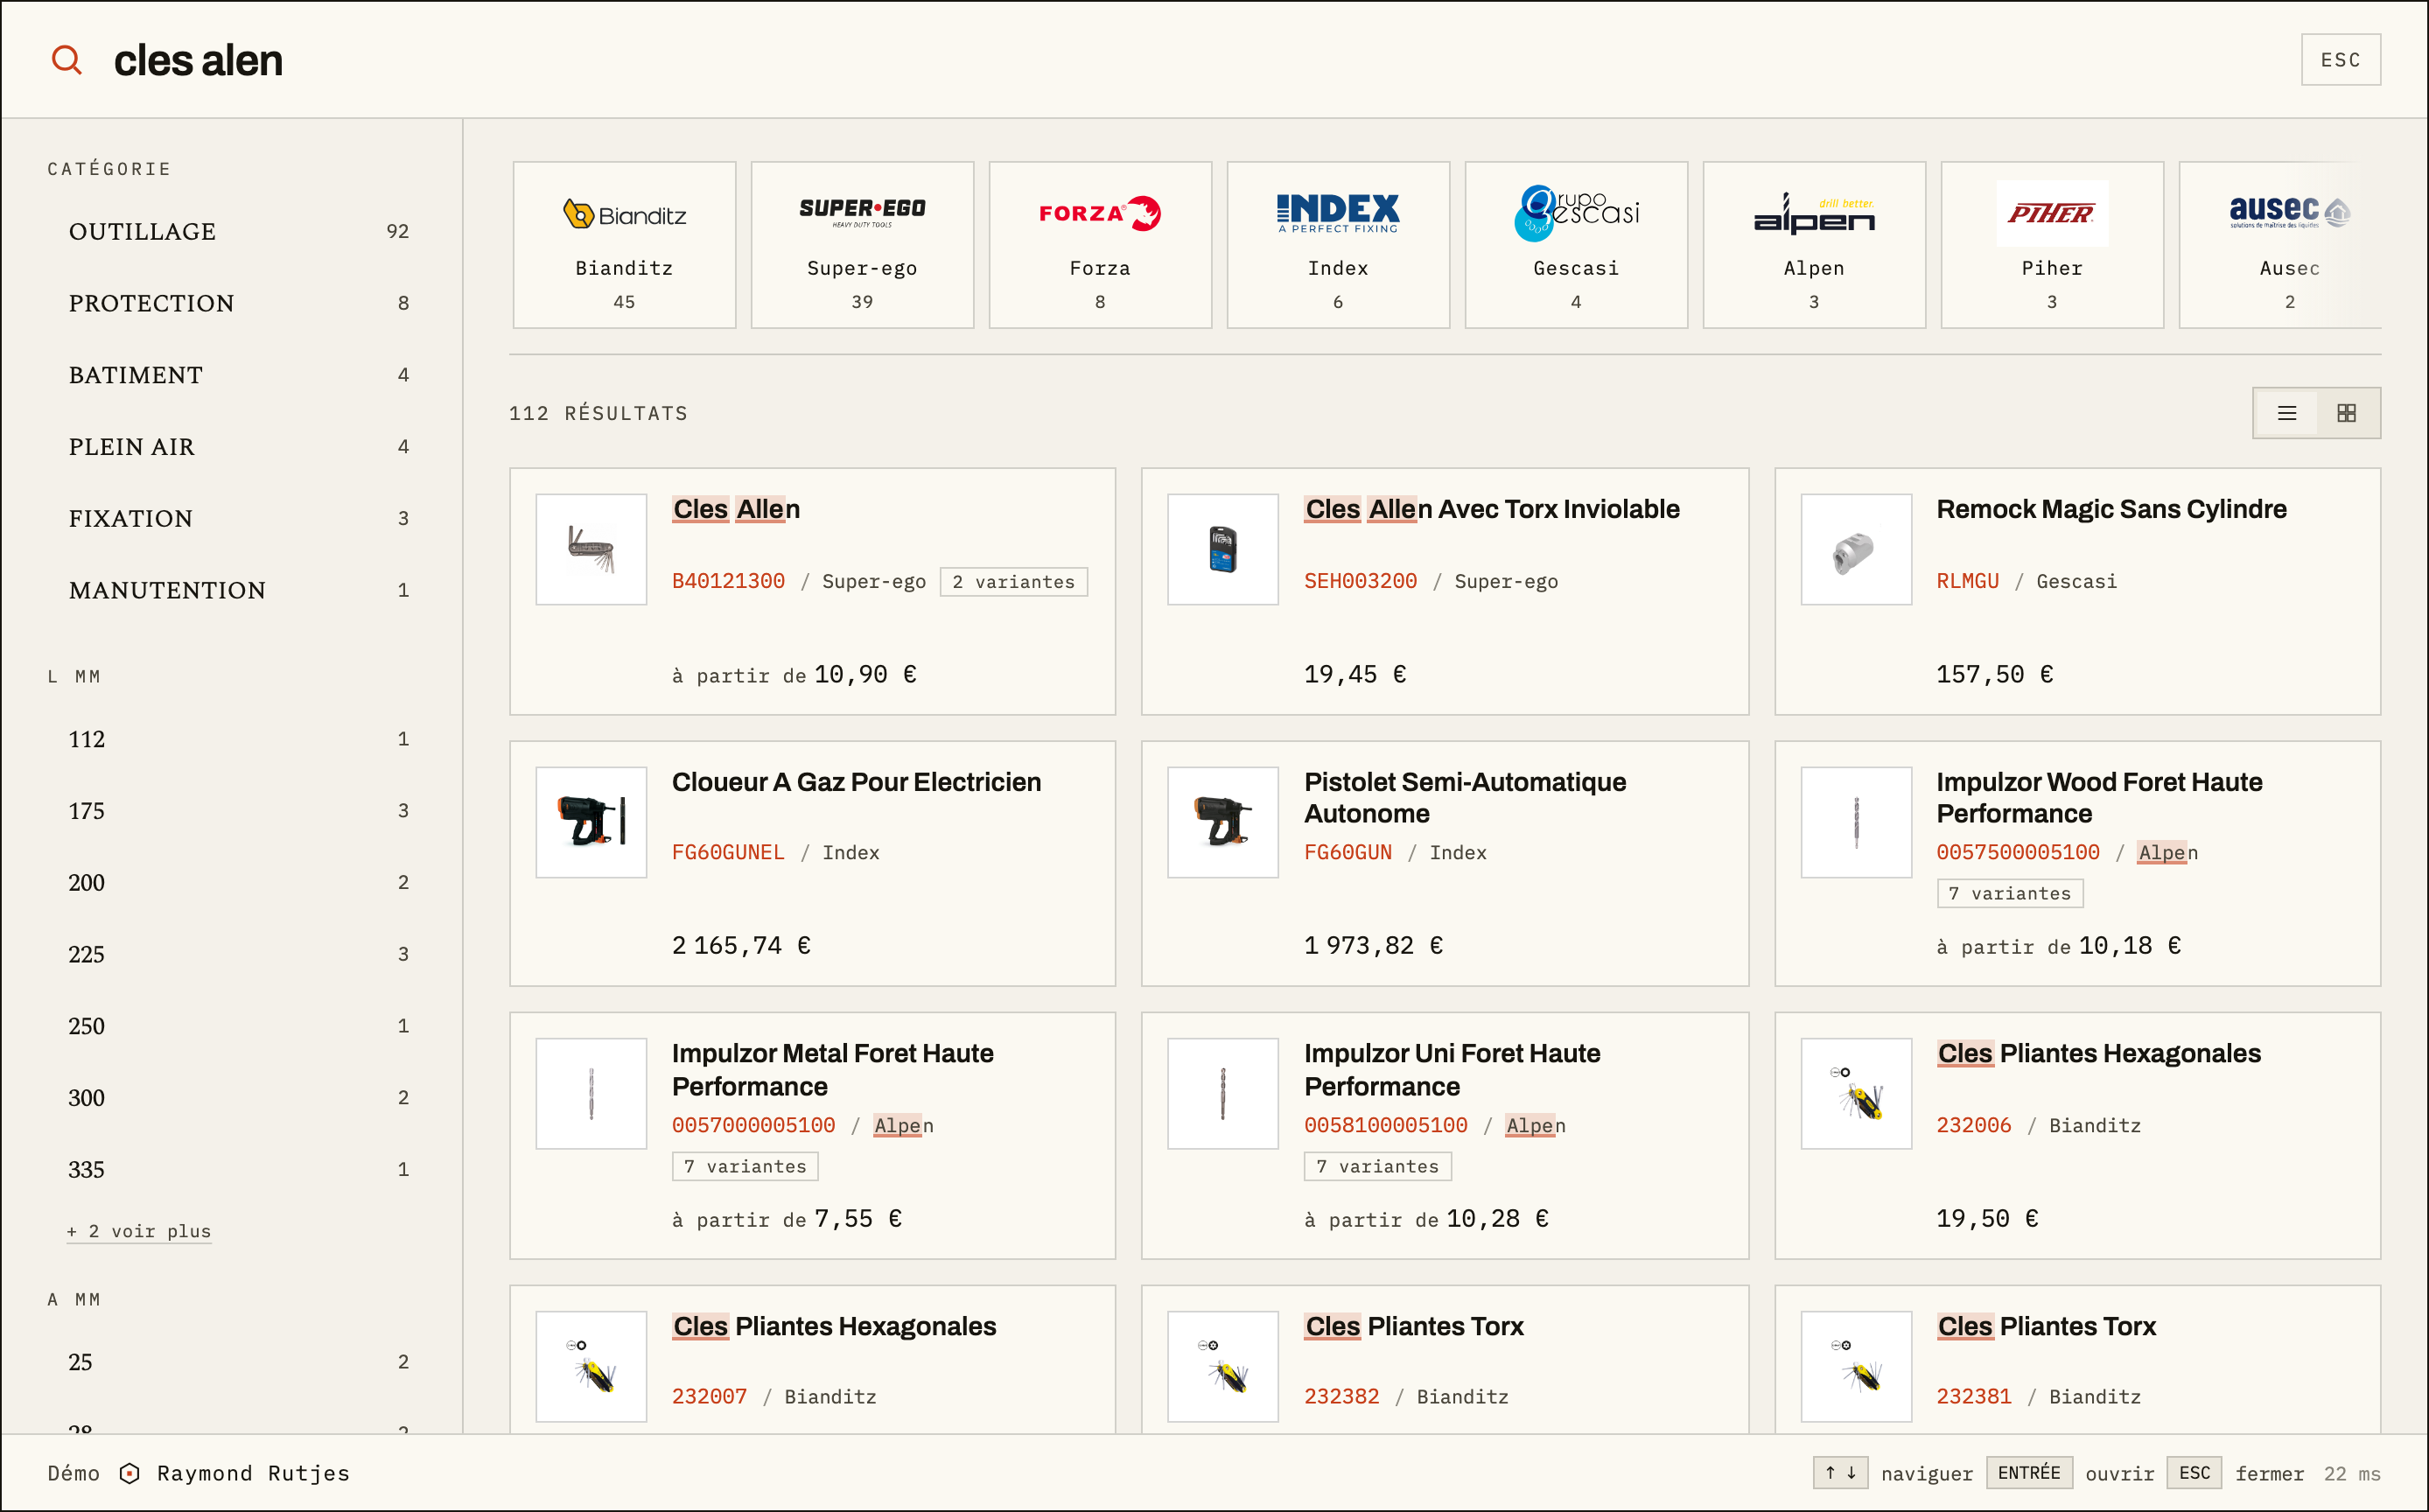Filter results by Alpen brand logo

point(1814,245)
